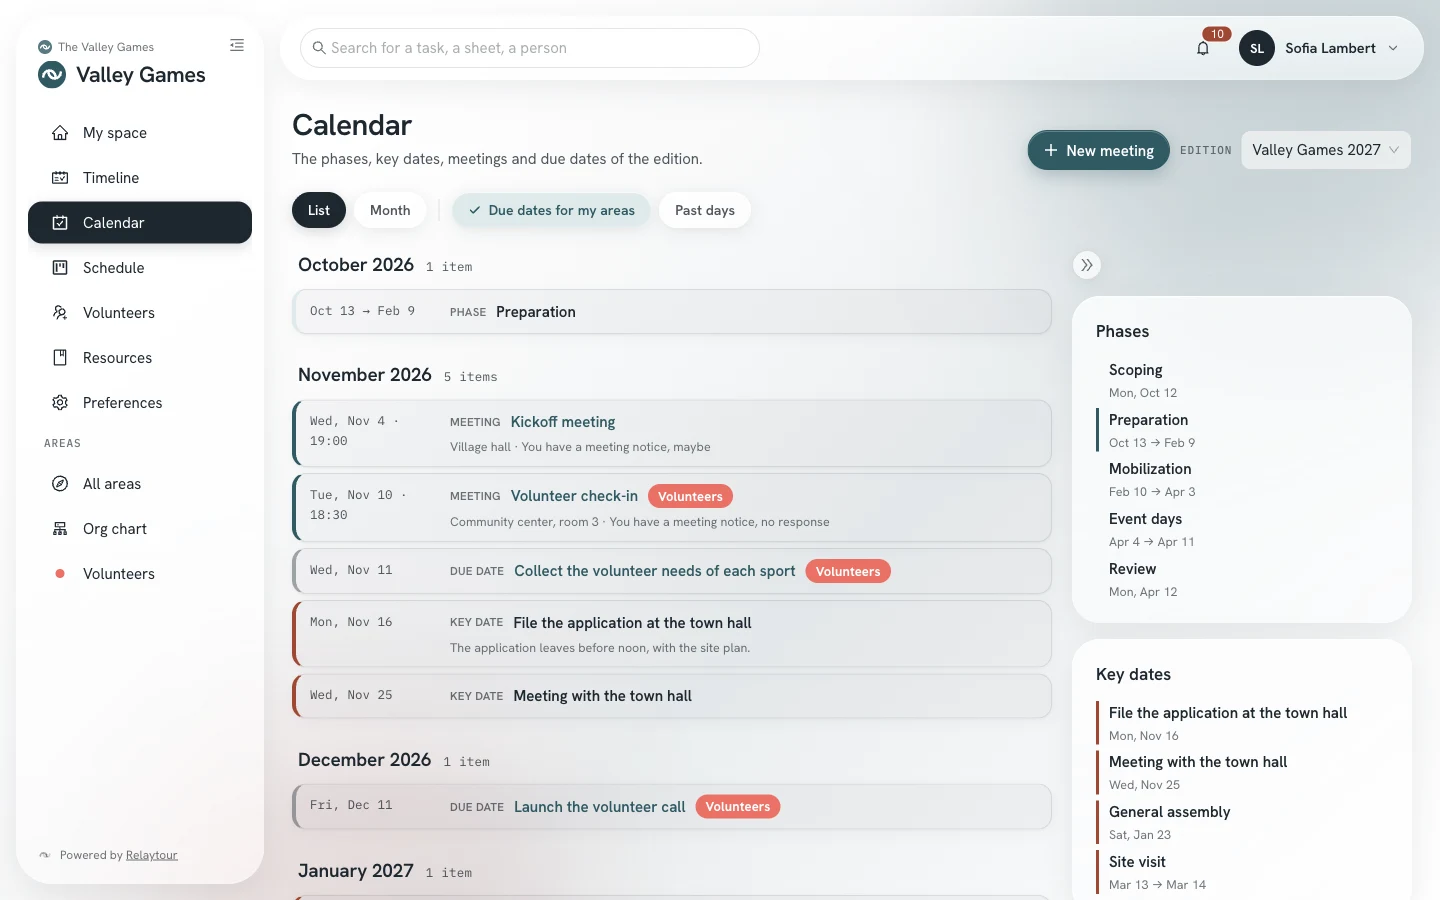Toggle the Past days filter
1440x900 pixels.
point(705,210)
